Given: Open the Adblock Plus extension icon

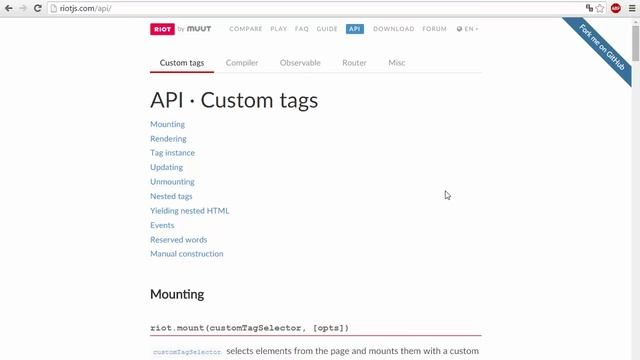Looking at the screenshot, I should (616, 8).
